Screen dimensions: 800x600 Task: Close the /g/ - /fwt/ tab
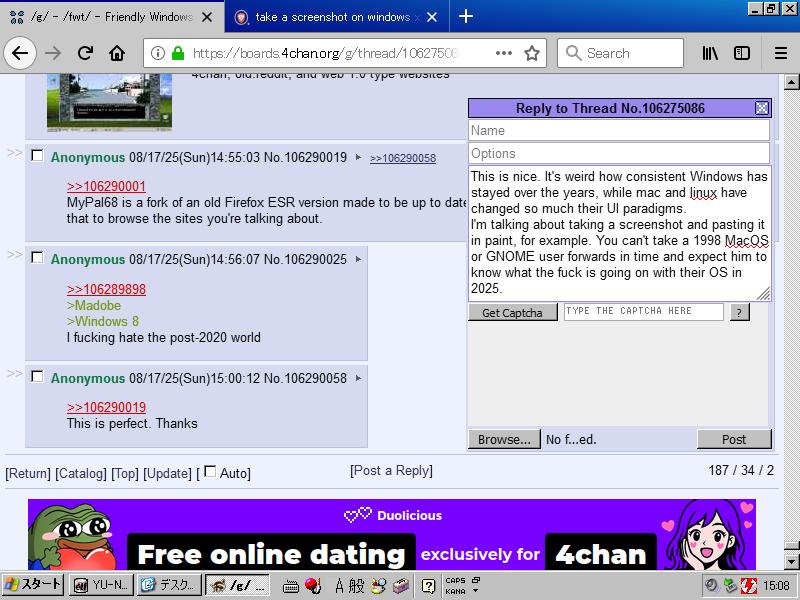pos(207,17)
